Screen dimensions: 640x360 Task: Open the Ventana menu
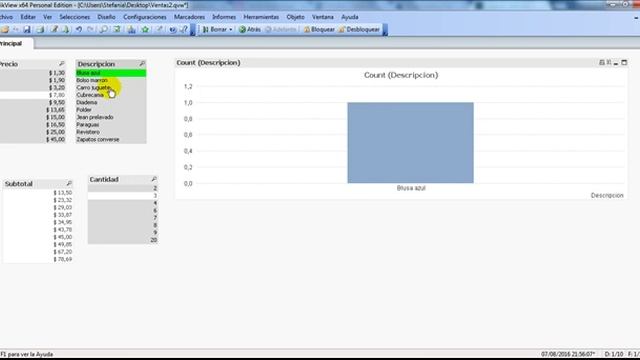[323, 17]
